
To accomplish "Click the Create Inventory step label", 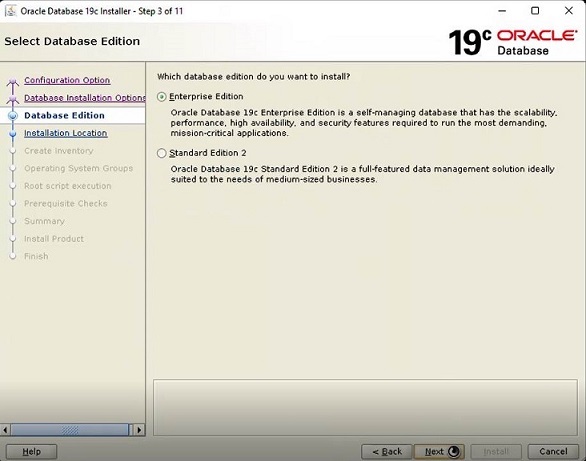I will (x=59, y=151).
